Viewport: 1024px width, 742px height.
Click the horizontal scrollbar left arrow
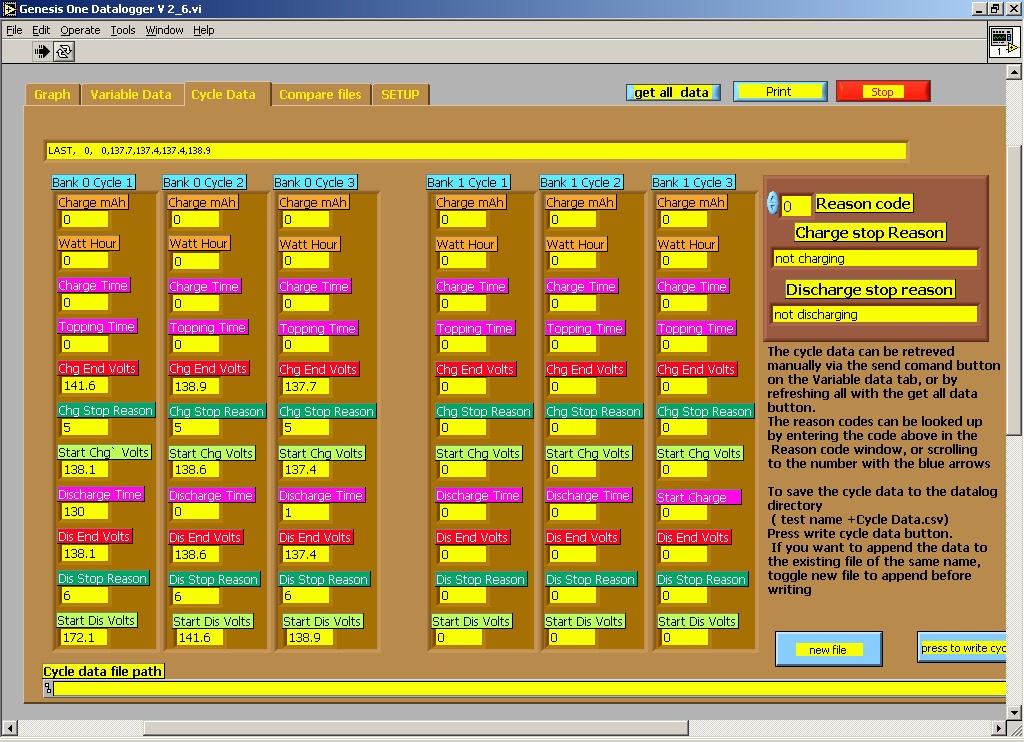coord(9,728)
